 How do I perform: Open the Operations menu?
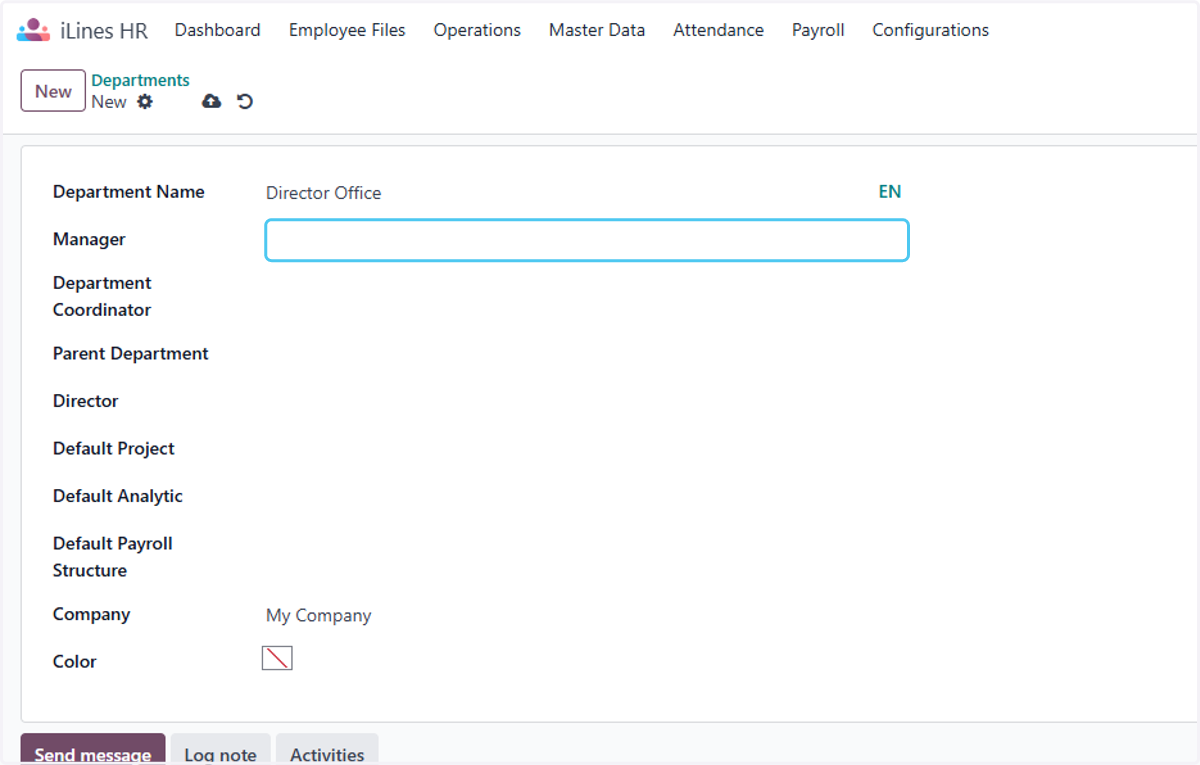(477, 30)
